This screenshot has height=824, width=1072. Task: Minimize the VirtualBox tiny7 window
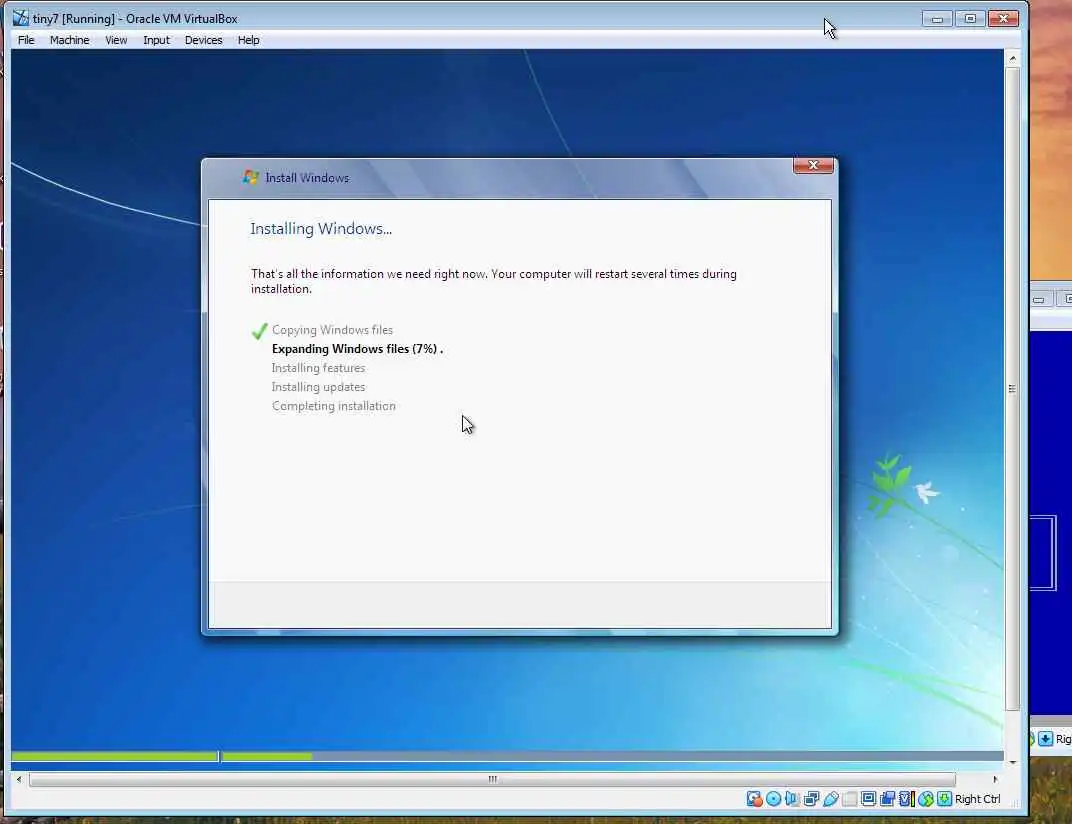tap(937, 18)
